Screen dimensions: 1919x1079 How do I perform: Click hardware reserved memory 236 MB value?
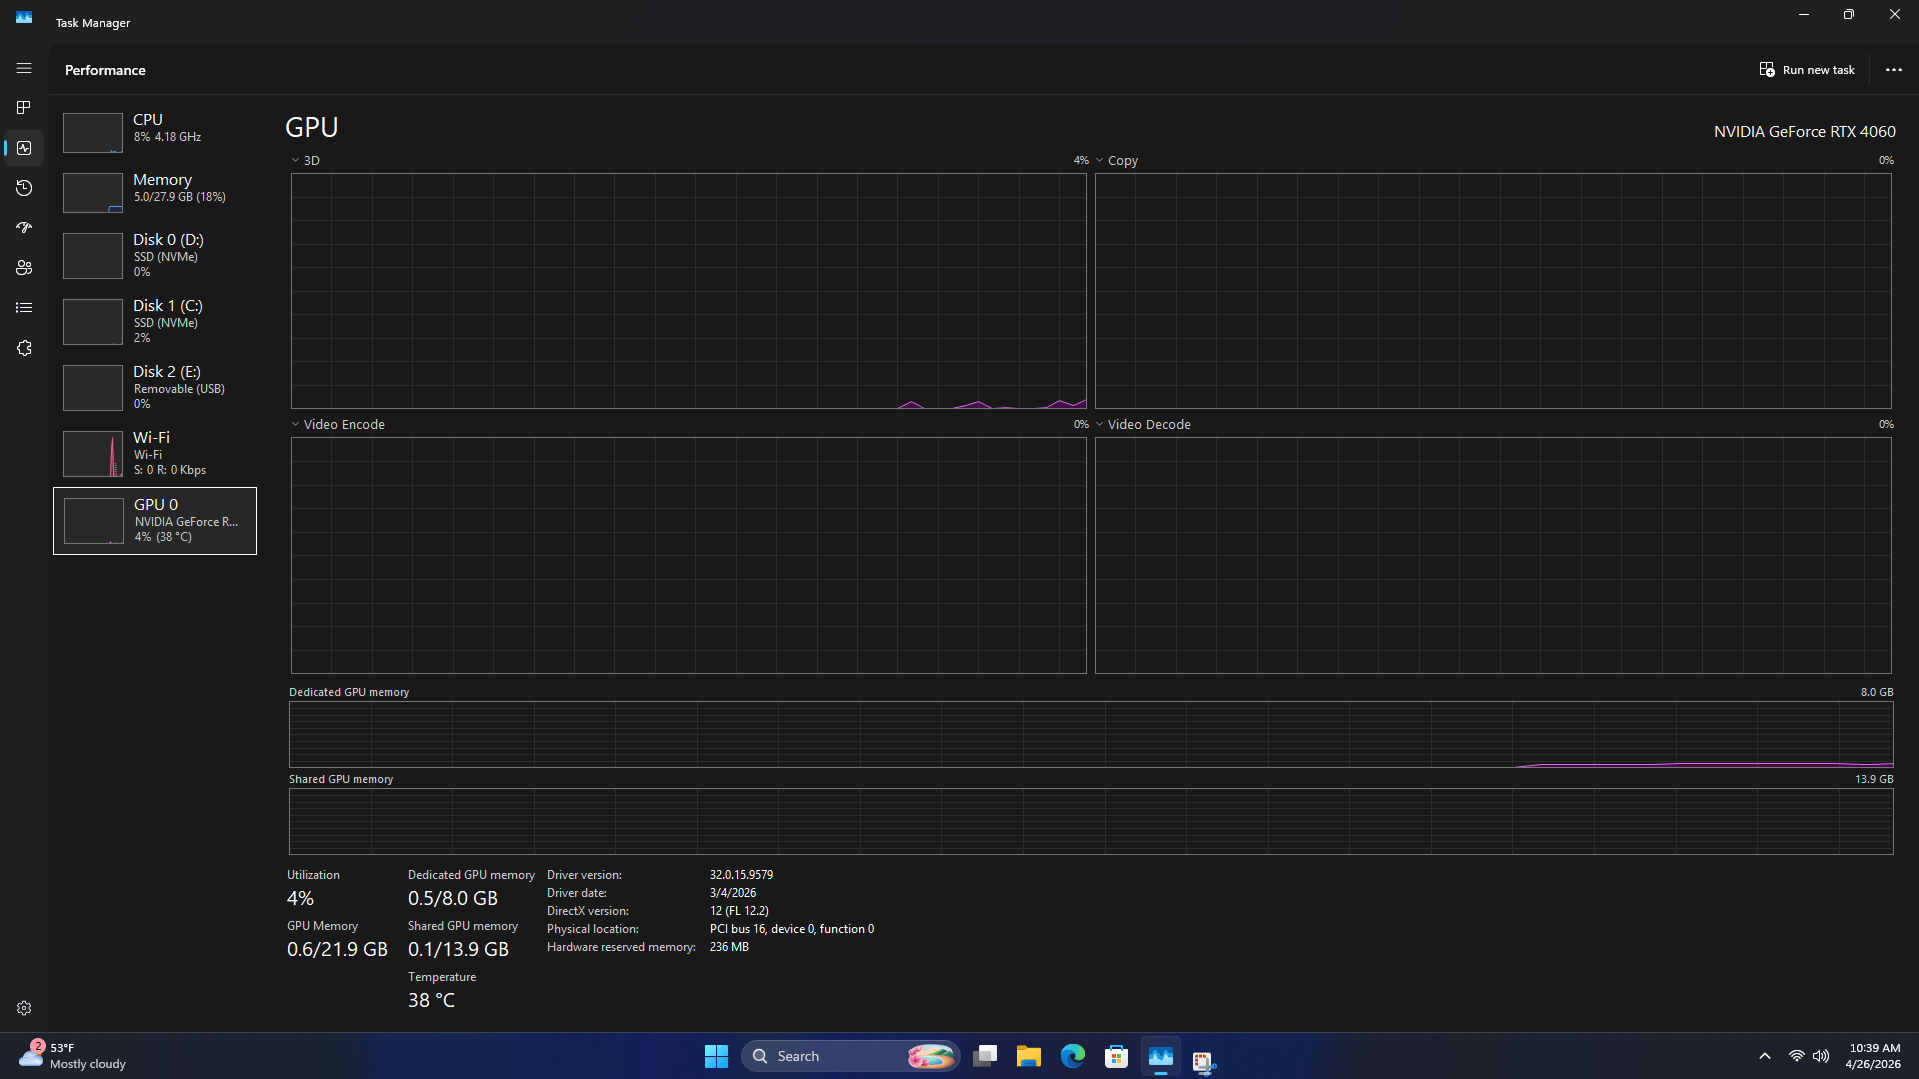(729, 947)
